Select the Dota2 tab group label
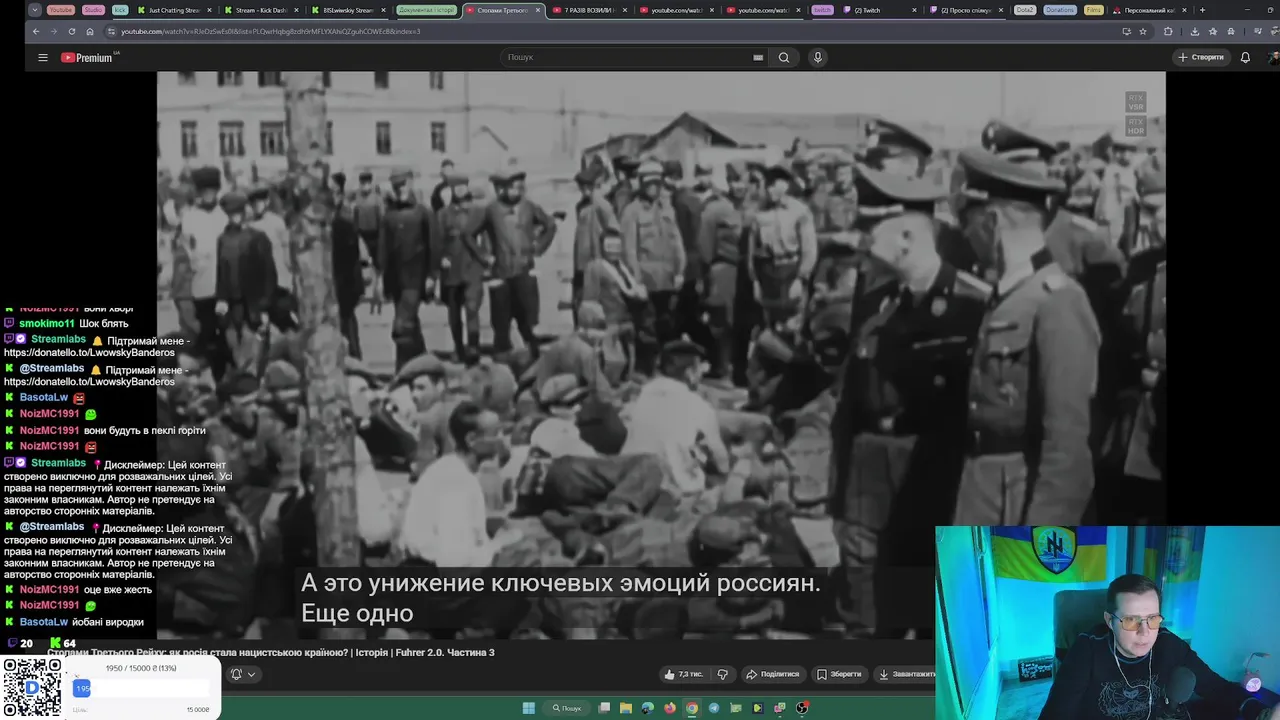Image resolution: width=1280 pixels, height=720 pixels. (x=1025, y=10)
